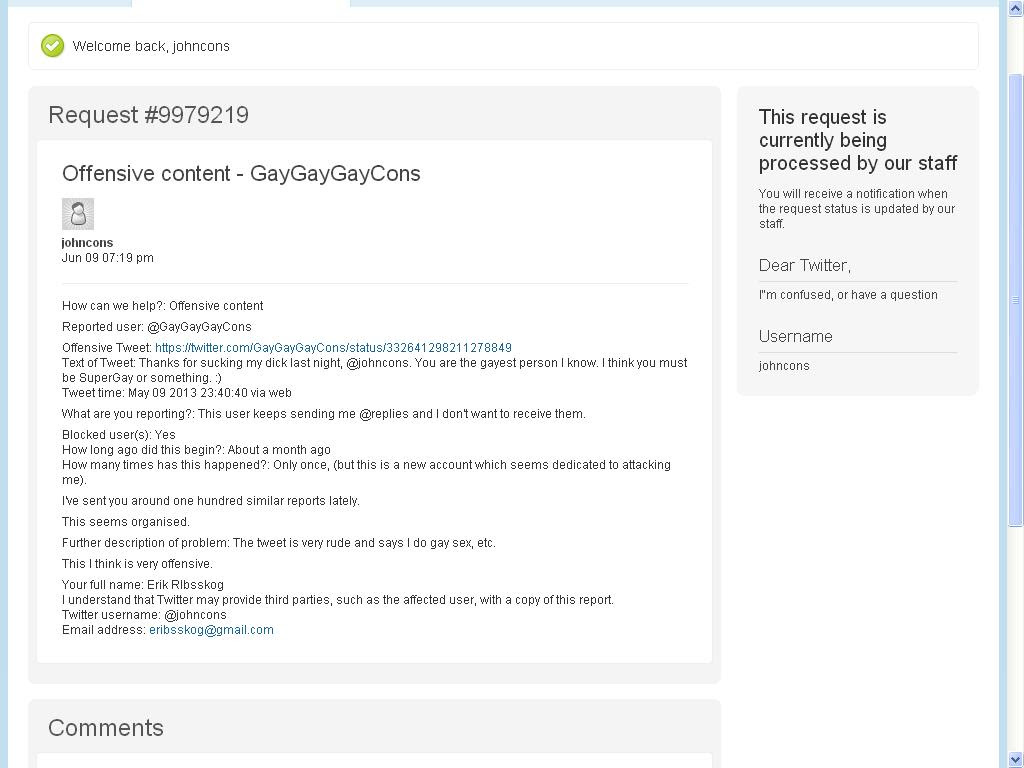Click the Dear Twitter, sidebar label
Screen dimensions: 1024x768
pyautogui.click(x=805, y=265)
